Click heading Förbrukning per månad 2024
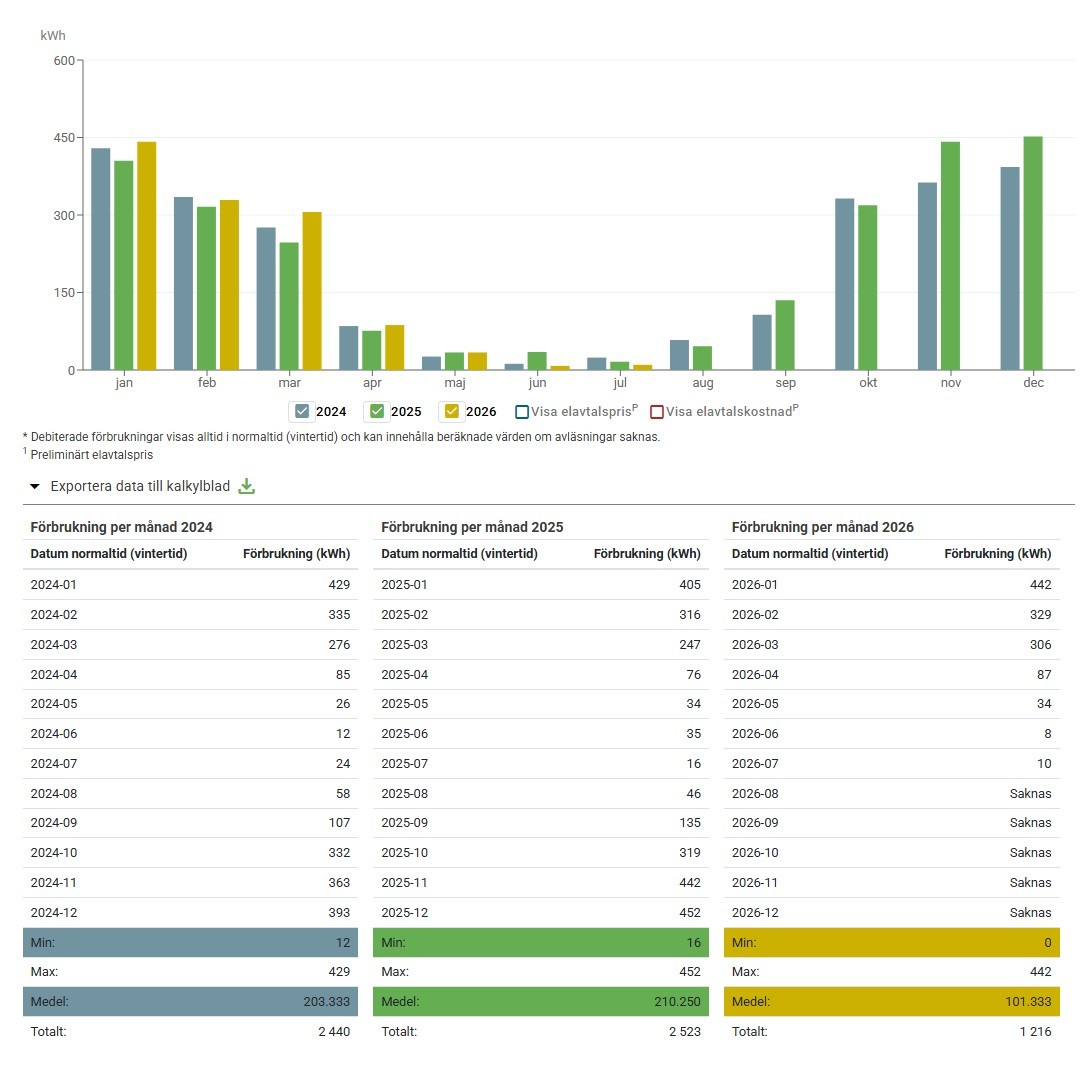 [121, 527]
